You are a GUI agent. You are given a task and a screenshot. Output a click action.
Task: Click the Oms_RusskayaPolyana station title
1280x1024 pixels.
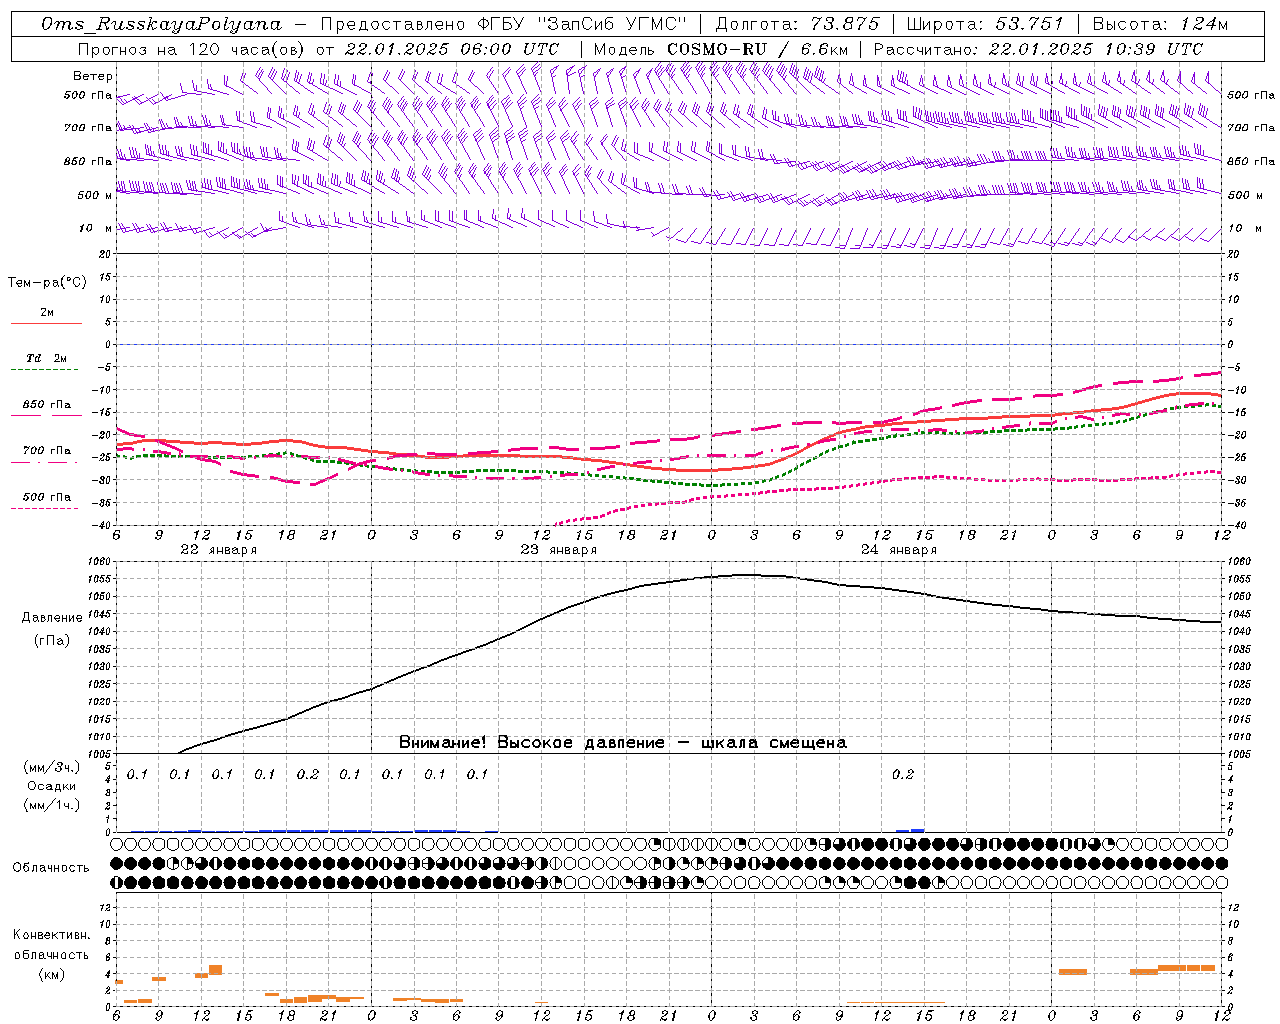pyautogui.click(x=162, y=24)
